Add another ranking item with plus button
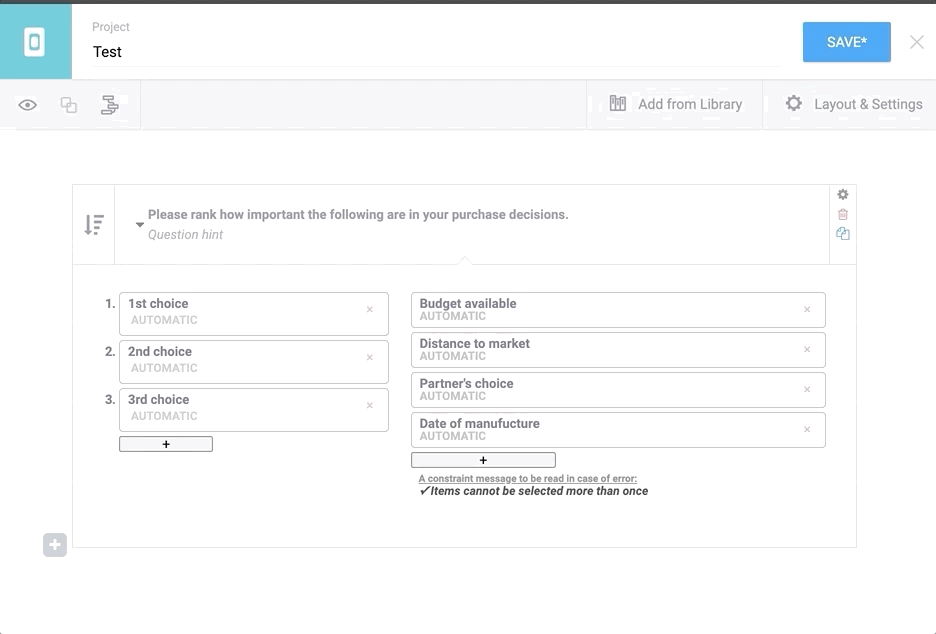 (483, 460)
